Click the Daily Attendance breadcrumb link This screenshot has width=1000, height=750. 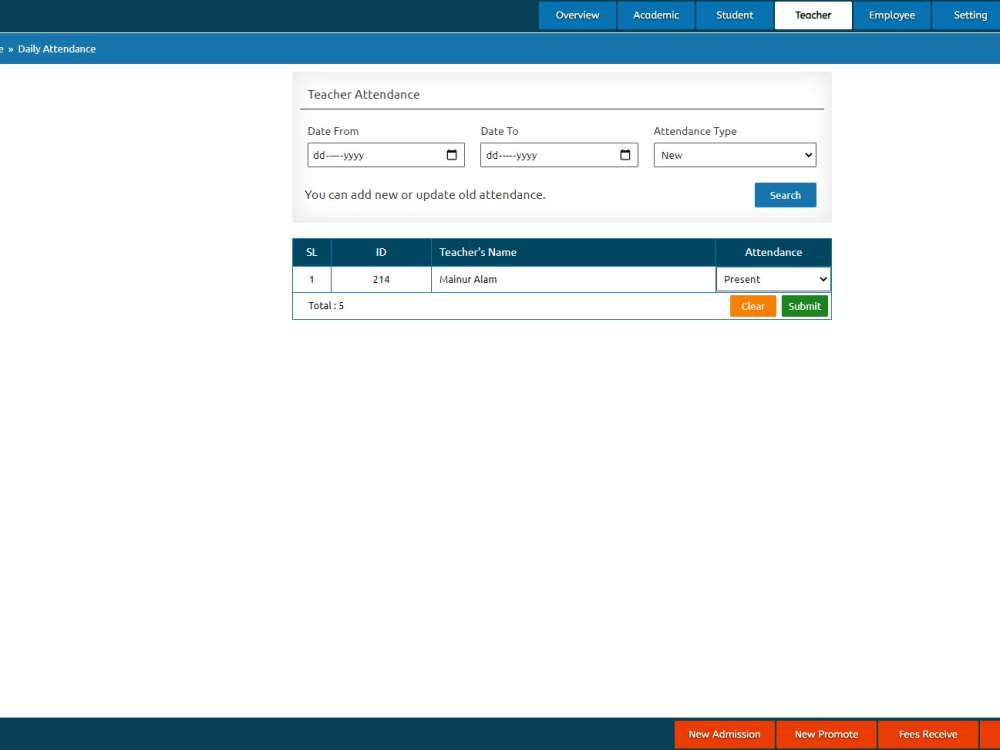(x=55, y=48)
